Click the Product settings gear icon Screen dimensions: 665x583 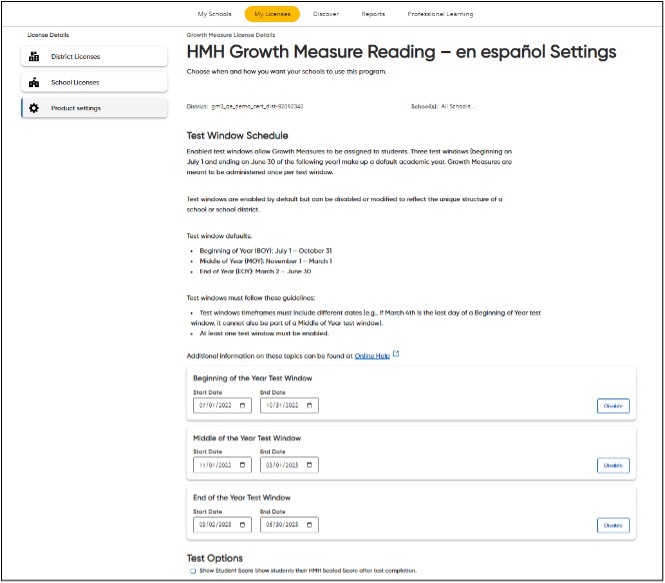click(34, 108)
